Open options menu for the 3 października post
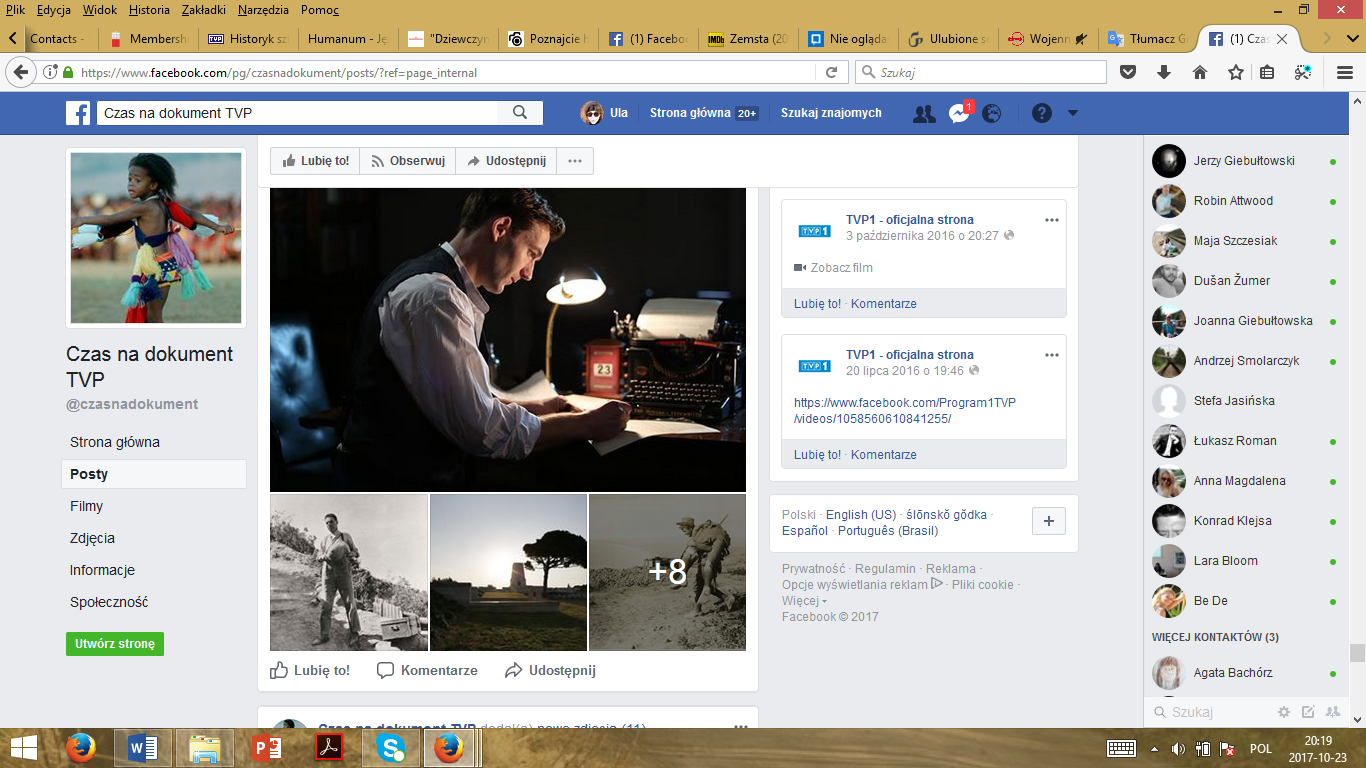Image resolution: width=1366 pixels, height=768 pixels. pos(1051,220)
